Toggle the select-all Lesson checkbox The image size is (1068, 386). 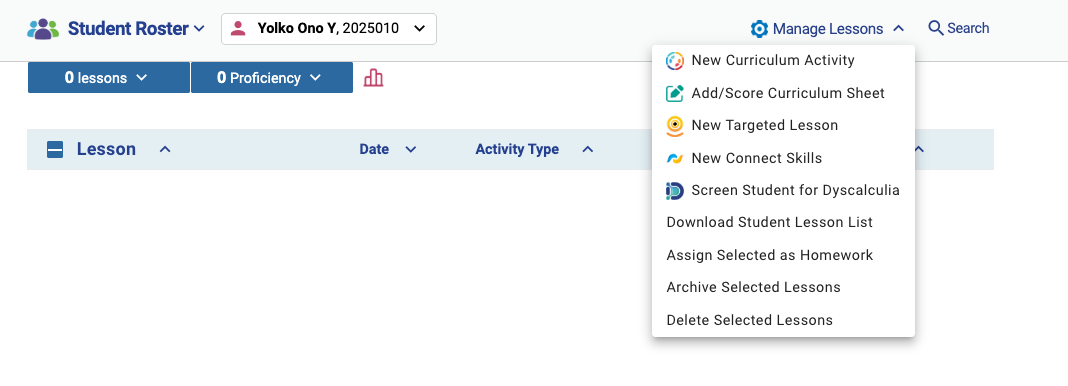pos(55,150)
